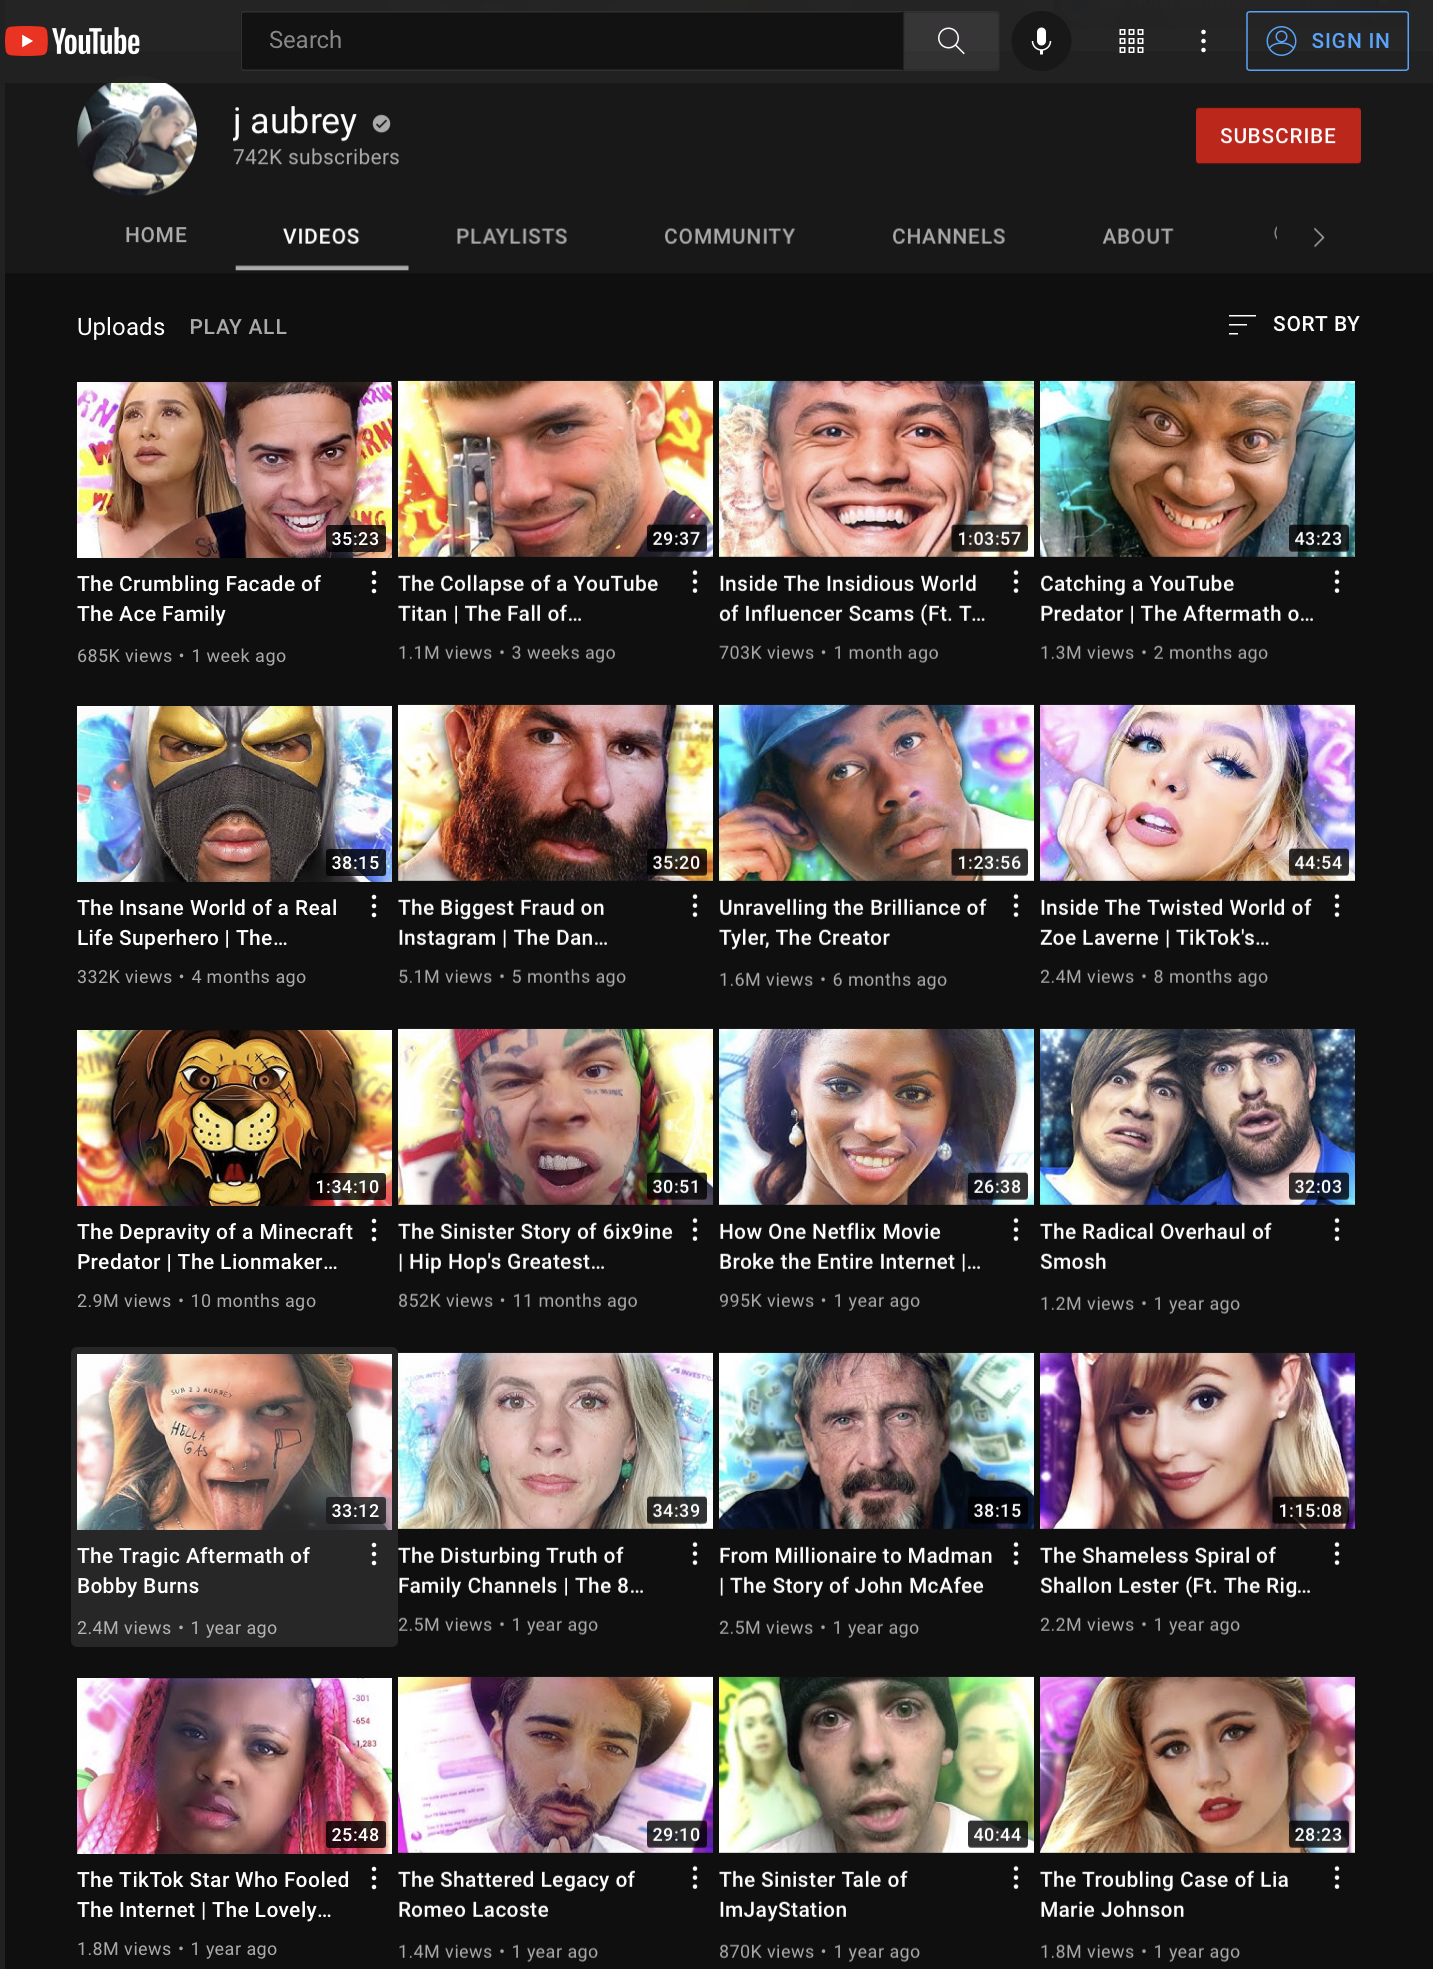This screenshot has width=1433, height=1969.
Task: Open title The Crumbling Facade of The Ace Family
Action: (x=199, y=598)
